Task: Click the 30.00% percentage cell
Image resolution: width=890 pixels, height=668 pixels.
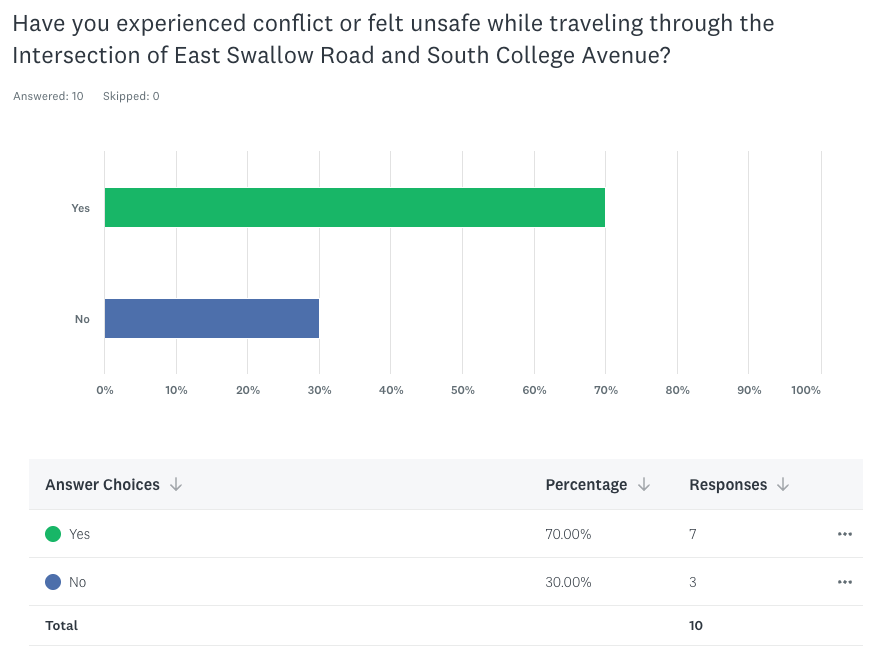Action: pos(568,582)
